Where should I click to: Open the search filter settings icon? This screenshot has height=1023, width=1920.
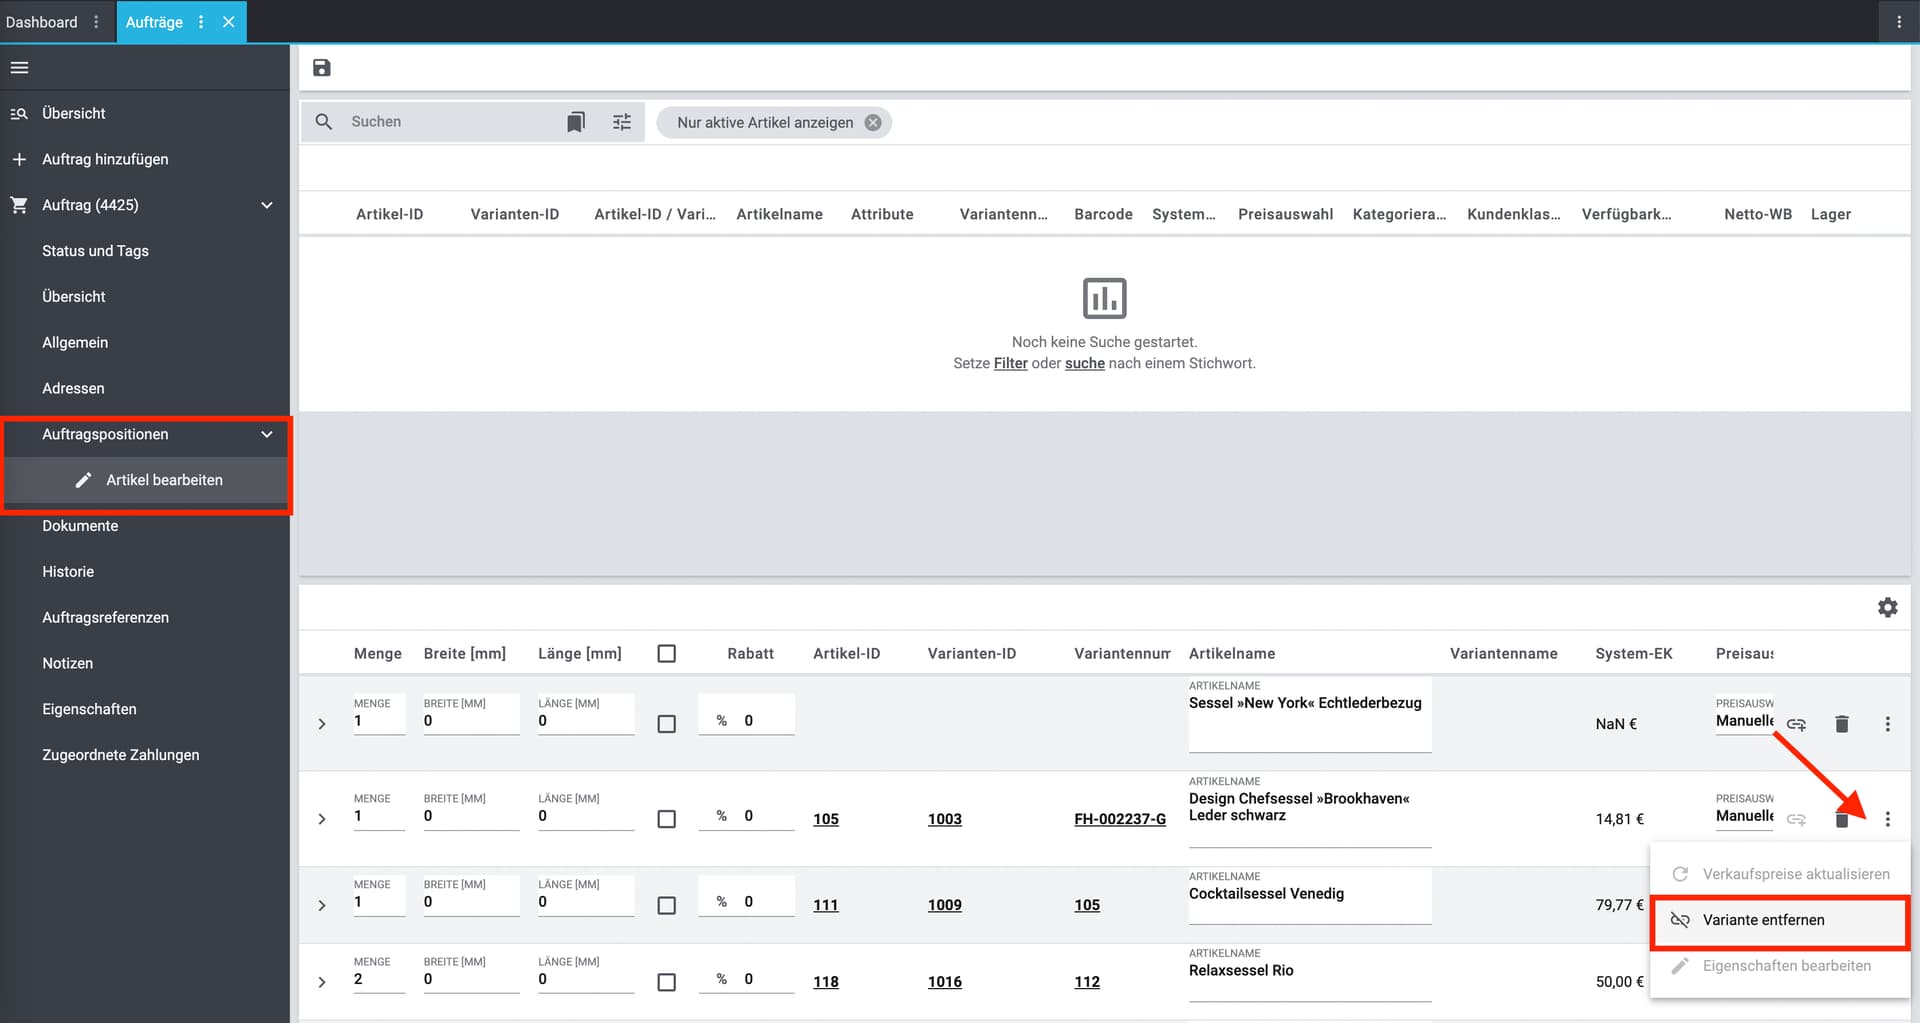[622, 122]
